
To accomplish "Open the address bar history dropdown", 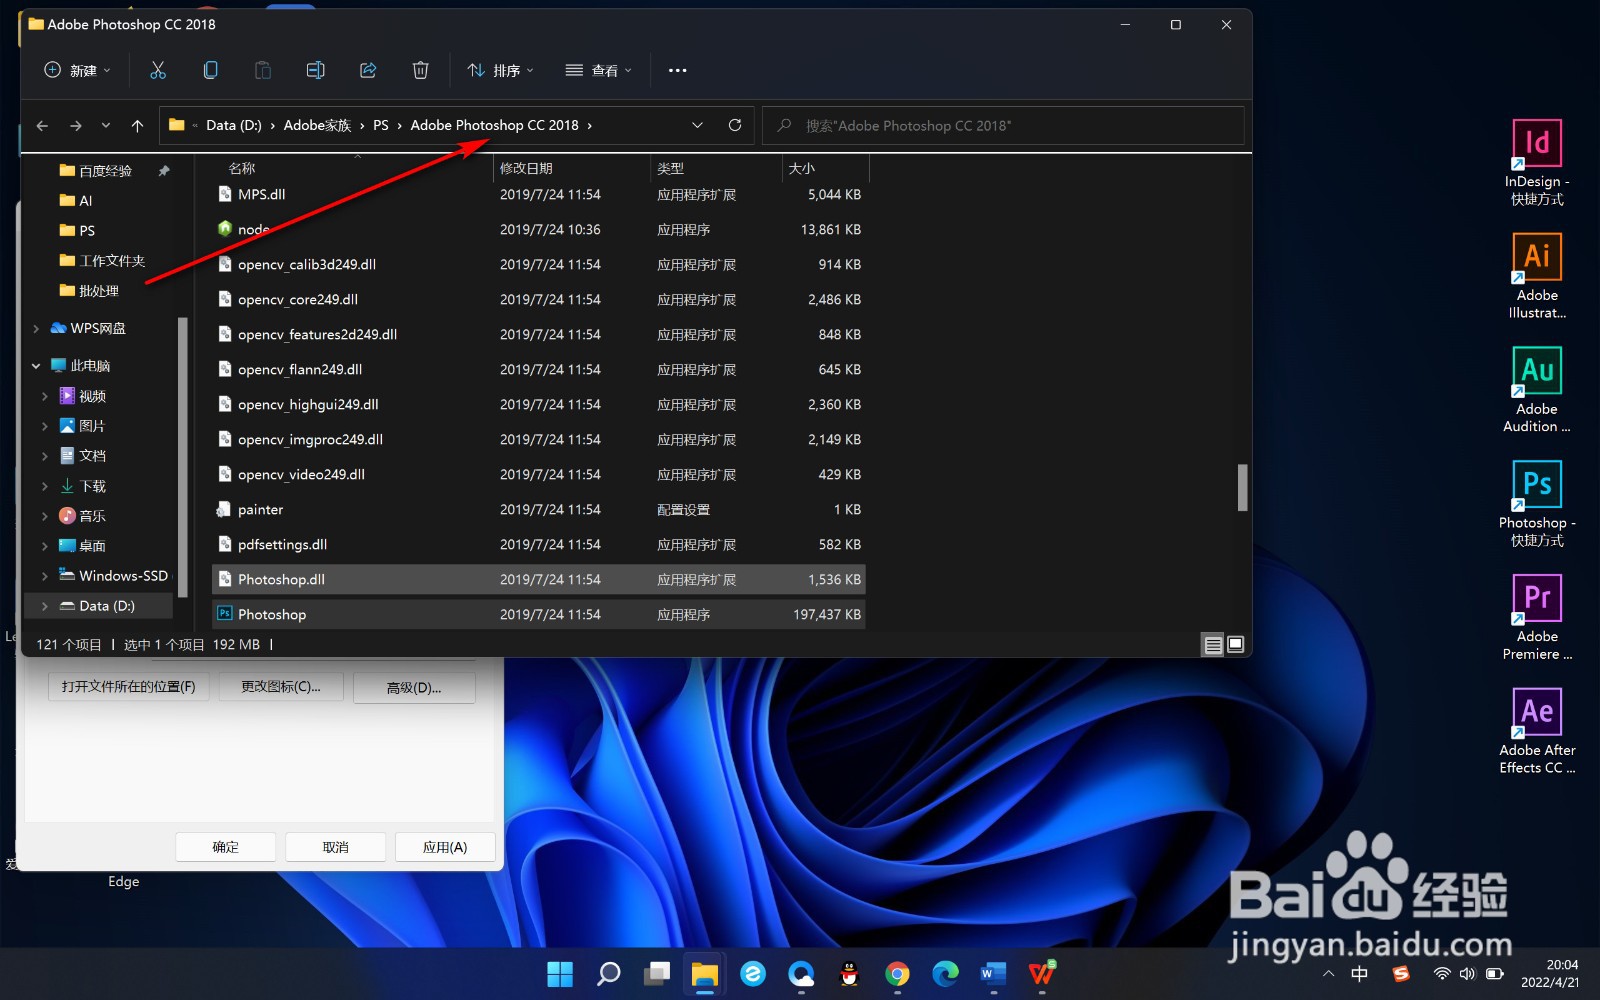I will click(x=697, y=125).
